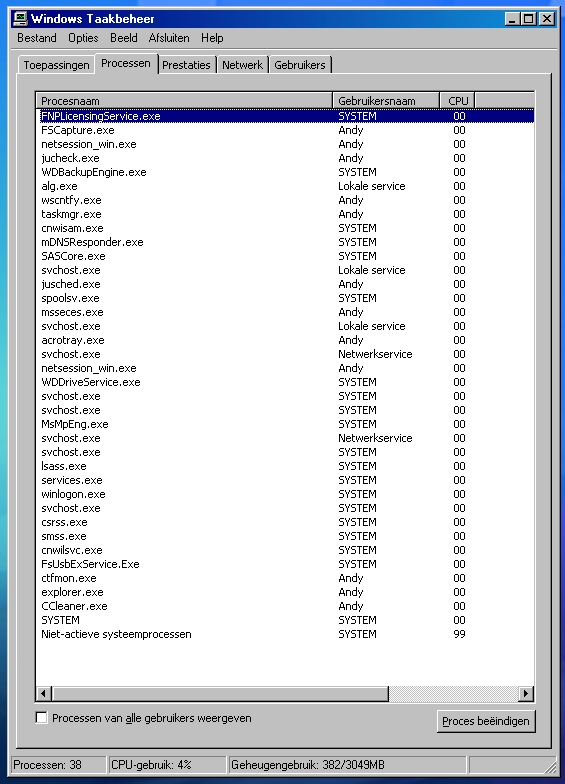This screenshot has height=784, width=565.
Task: Open the Netwerk tab
Action: [x=242, y=65]
